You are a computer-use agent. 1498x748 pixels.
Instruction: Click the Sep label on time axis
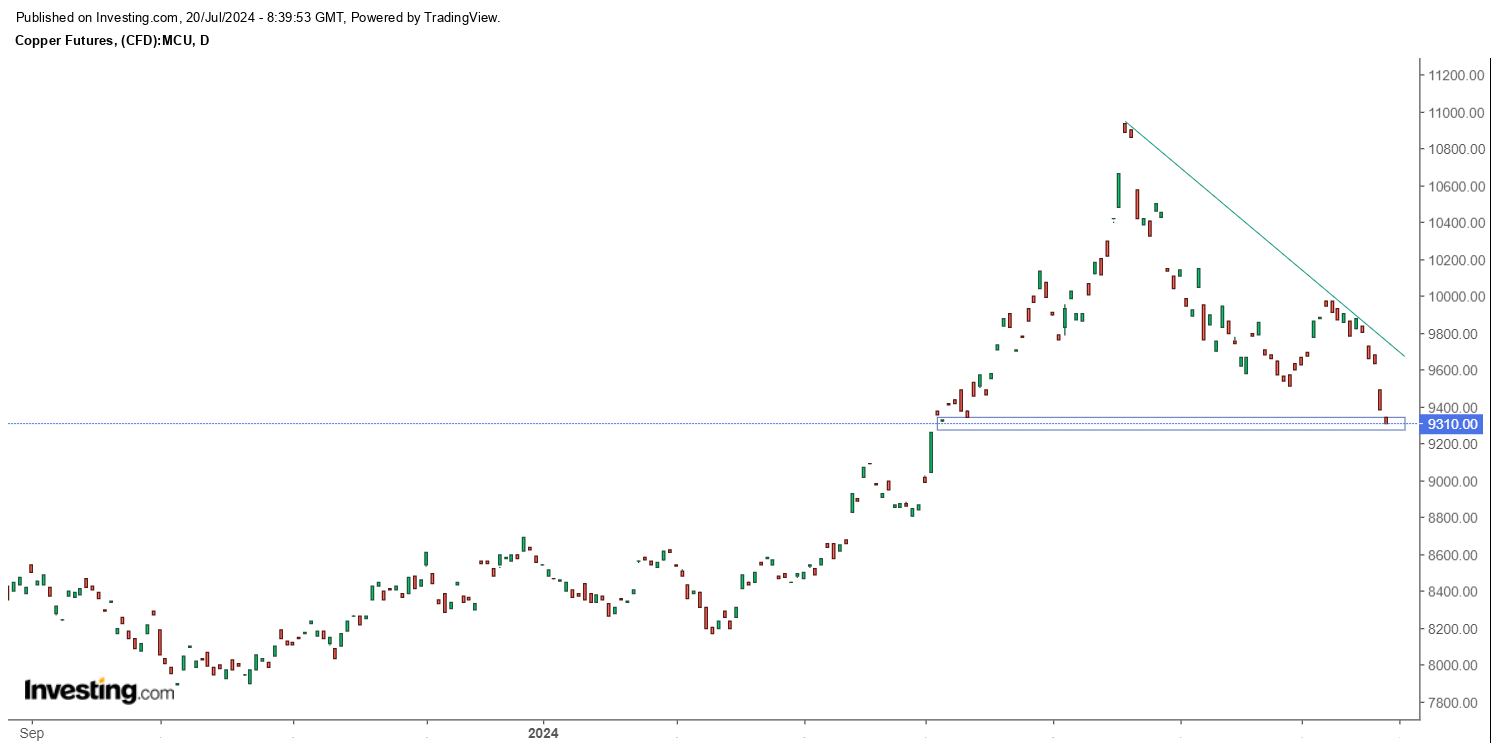click(x=32, y=733)
